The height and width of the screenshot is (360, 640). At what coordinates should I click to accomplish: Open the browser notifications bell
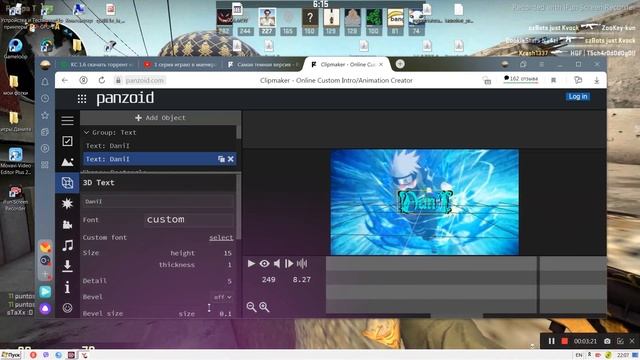click(45, 82)
